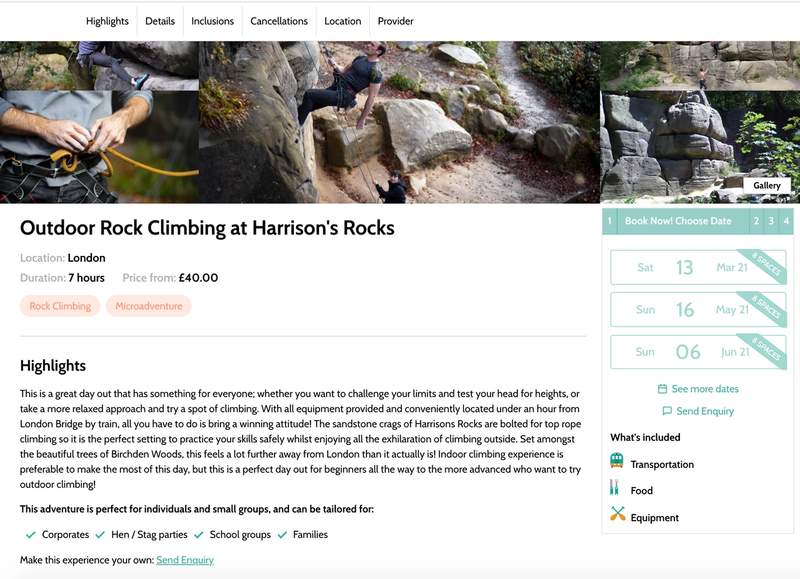Viewport: 800px width, 579px height.
Task: Select booking step 2
Action: coord(756,221)
